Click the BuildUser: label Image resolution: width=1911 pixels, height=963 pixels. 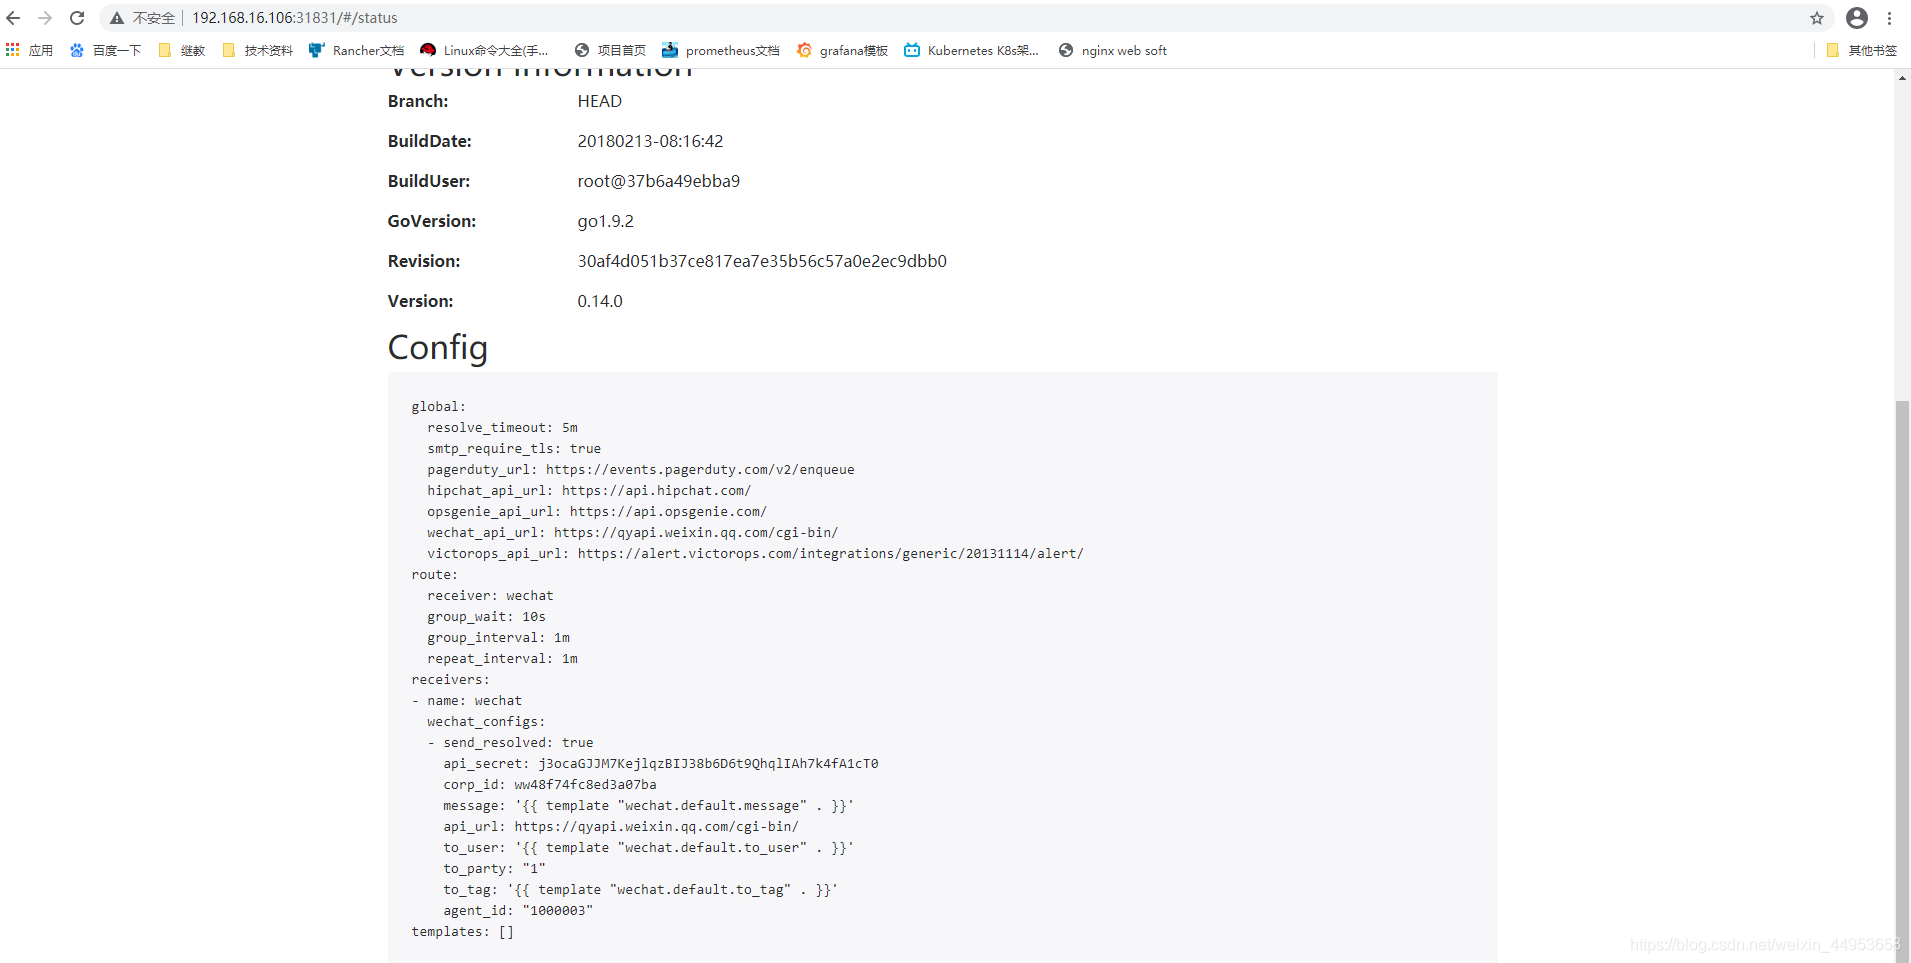429,181
